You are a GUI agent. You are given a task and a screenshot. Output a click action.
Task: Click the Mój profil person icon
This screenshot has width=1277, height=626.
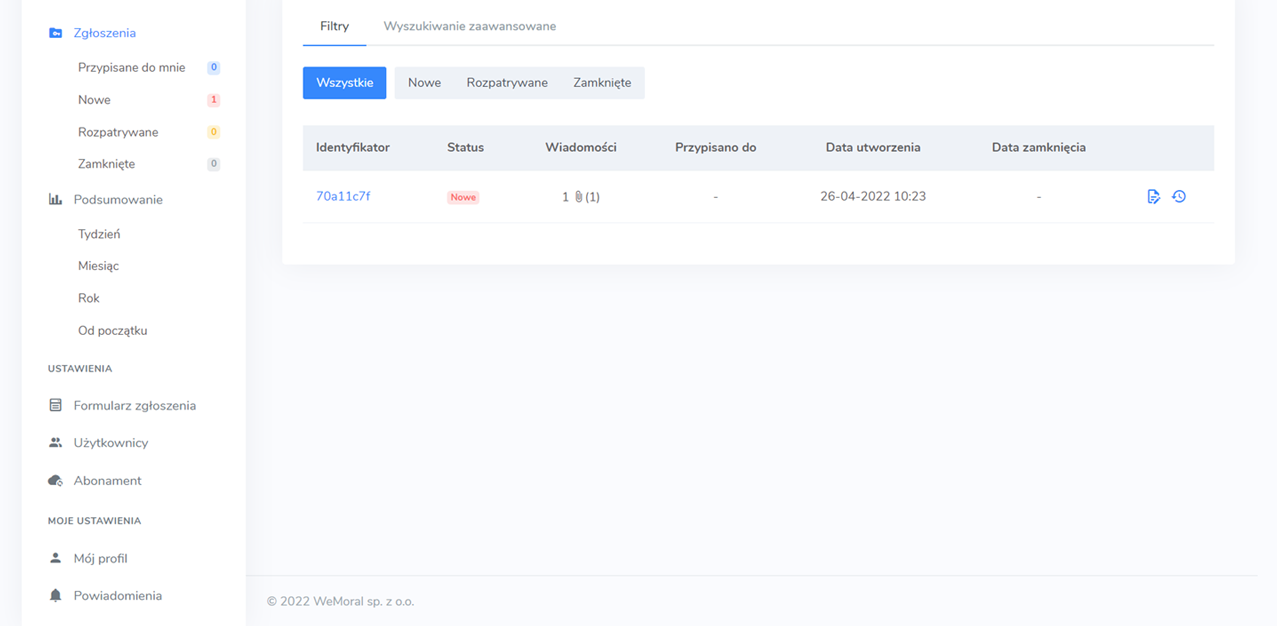tap(56, 559)
